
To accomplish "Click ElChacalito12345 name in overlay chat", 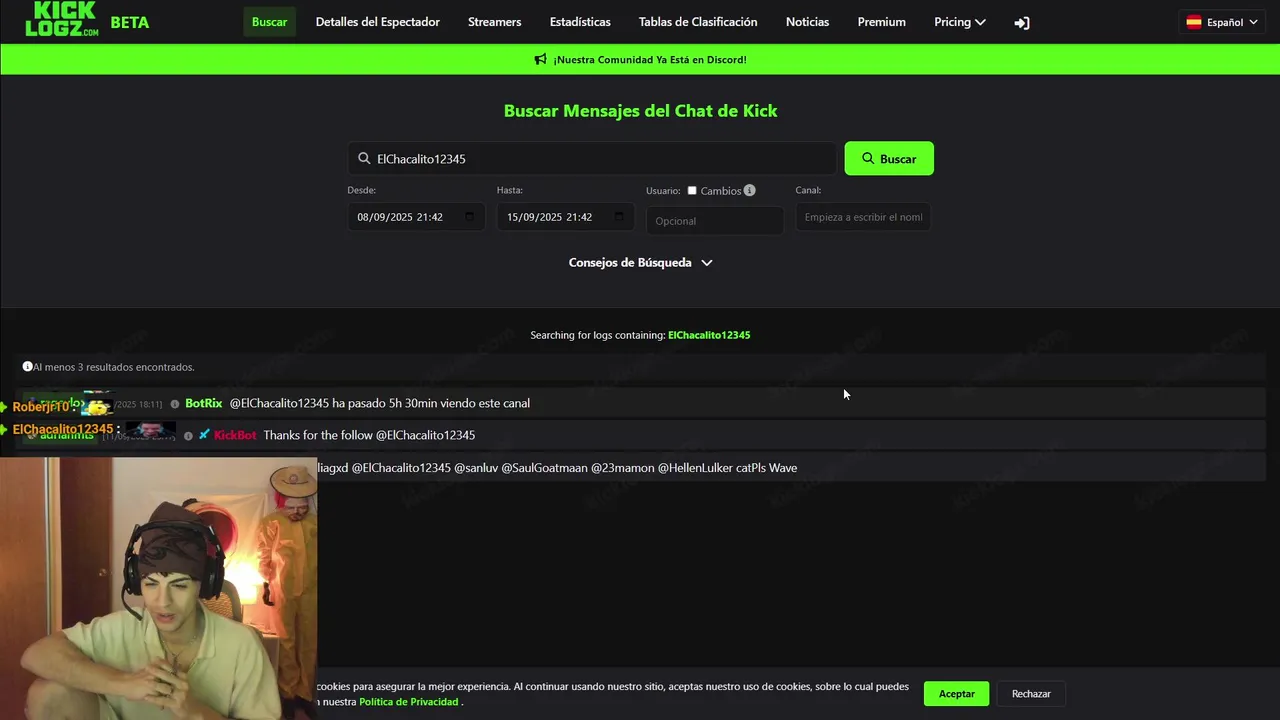I will pos(63,429).
